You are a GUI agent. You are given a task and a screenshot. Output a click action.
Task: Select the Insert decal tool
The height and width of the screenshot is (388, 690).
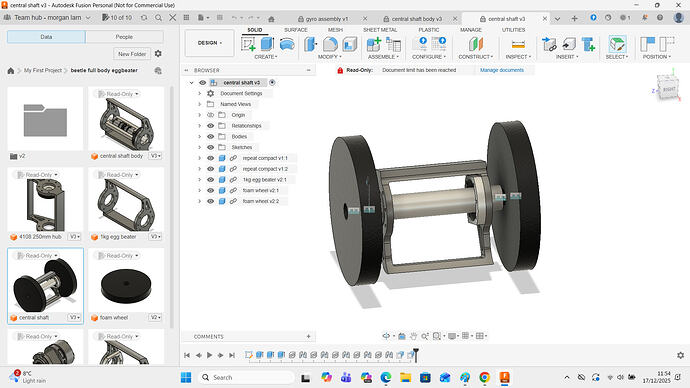[x=569, y=44]
